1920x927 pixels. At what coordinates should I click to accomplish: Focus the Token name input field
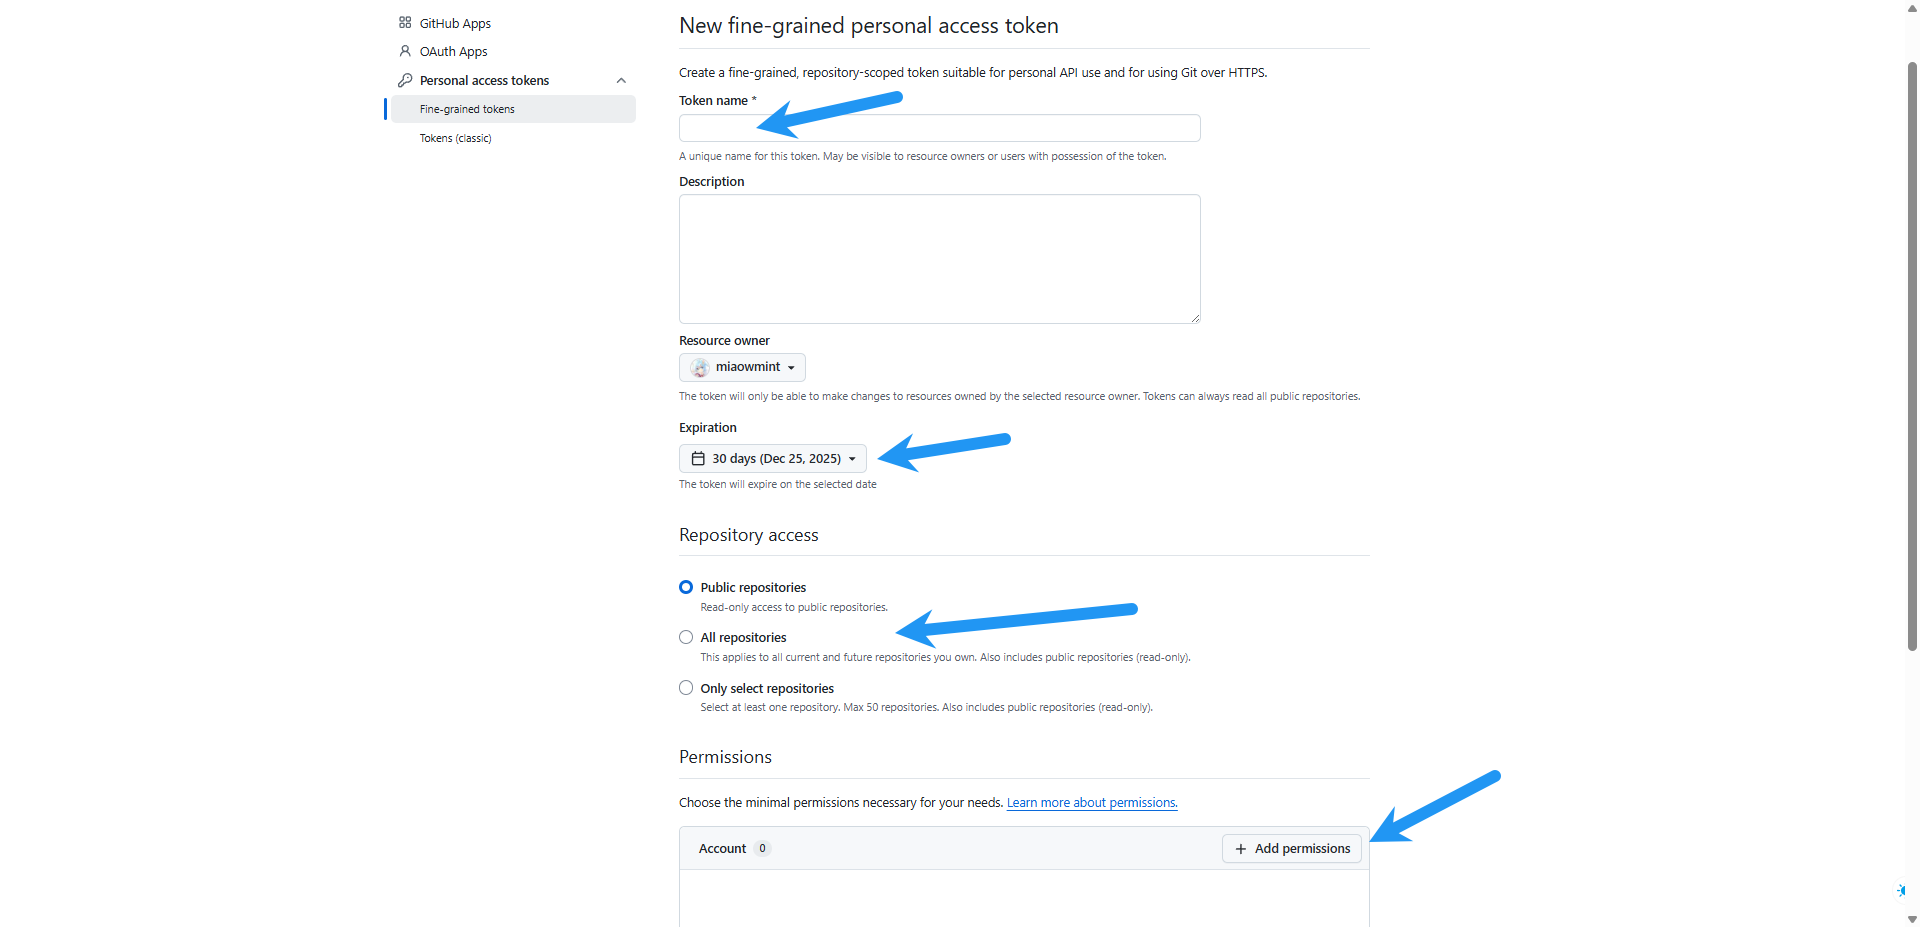pos(939,128)
